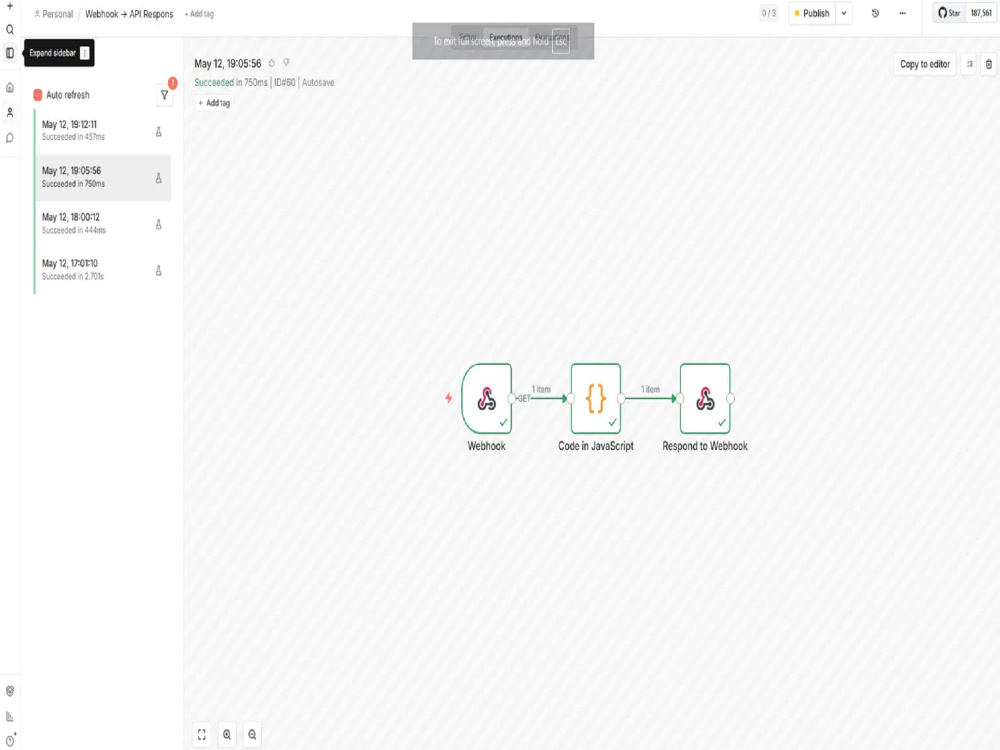Select the May 12, 19:05:56 execution row
1000x750 pixels.
103,177
